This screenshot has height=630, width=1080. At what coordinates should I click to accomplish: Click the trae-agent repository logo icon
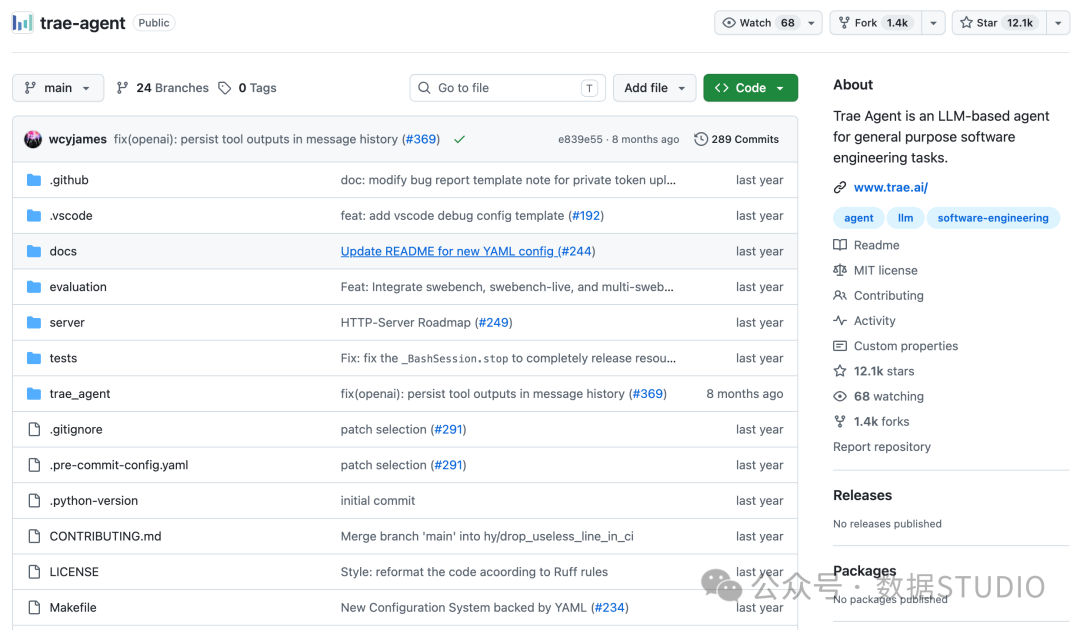pos(23,23)
